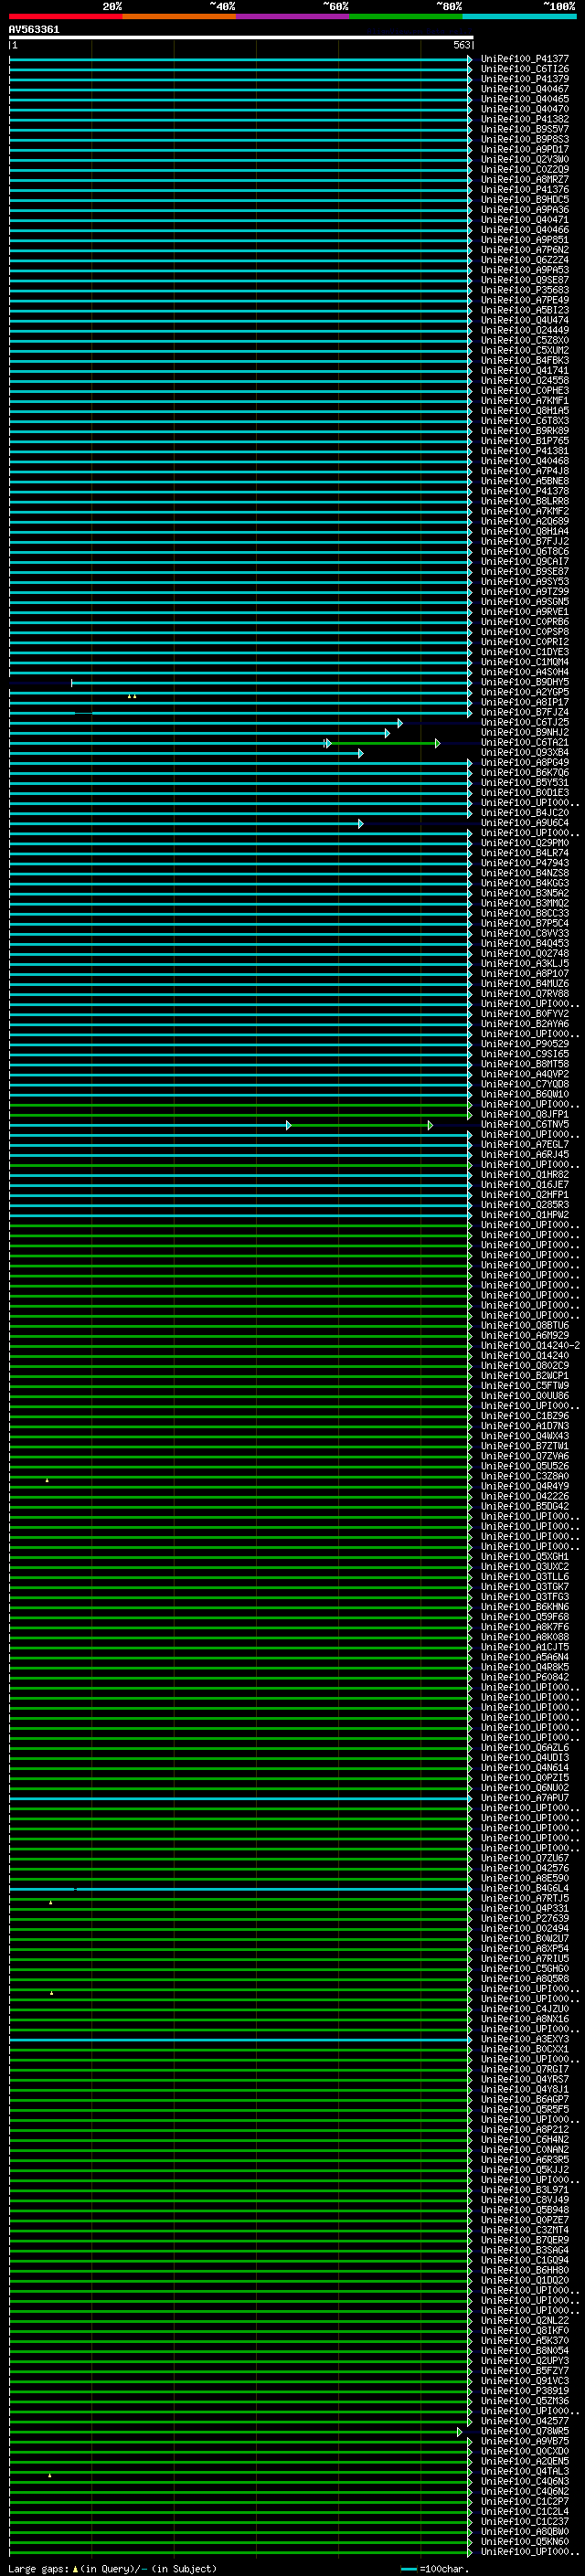The width and height of the screenshot is (585, 2576).
Task: Select hit UniRef100_P35683
Action: click(524, 290)
